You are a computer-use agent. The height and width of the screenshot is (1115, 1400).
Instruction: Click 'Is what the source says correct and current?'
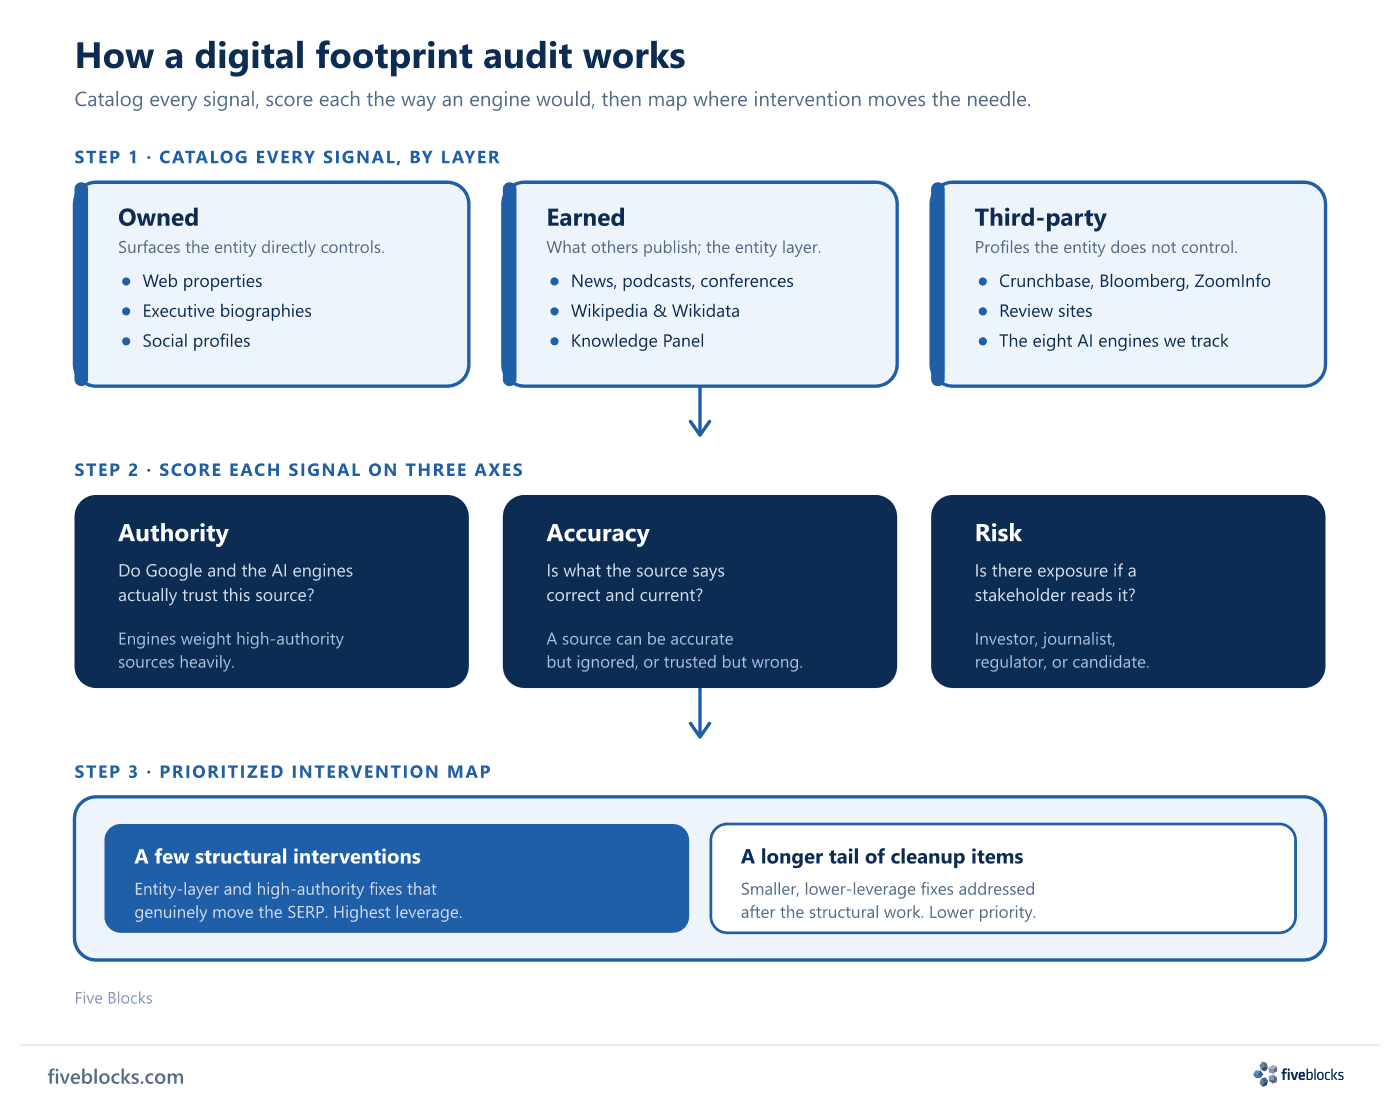[x=636, y=583]
